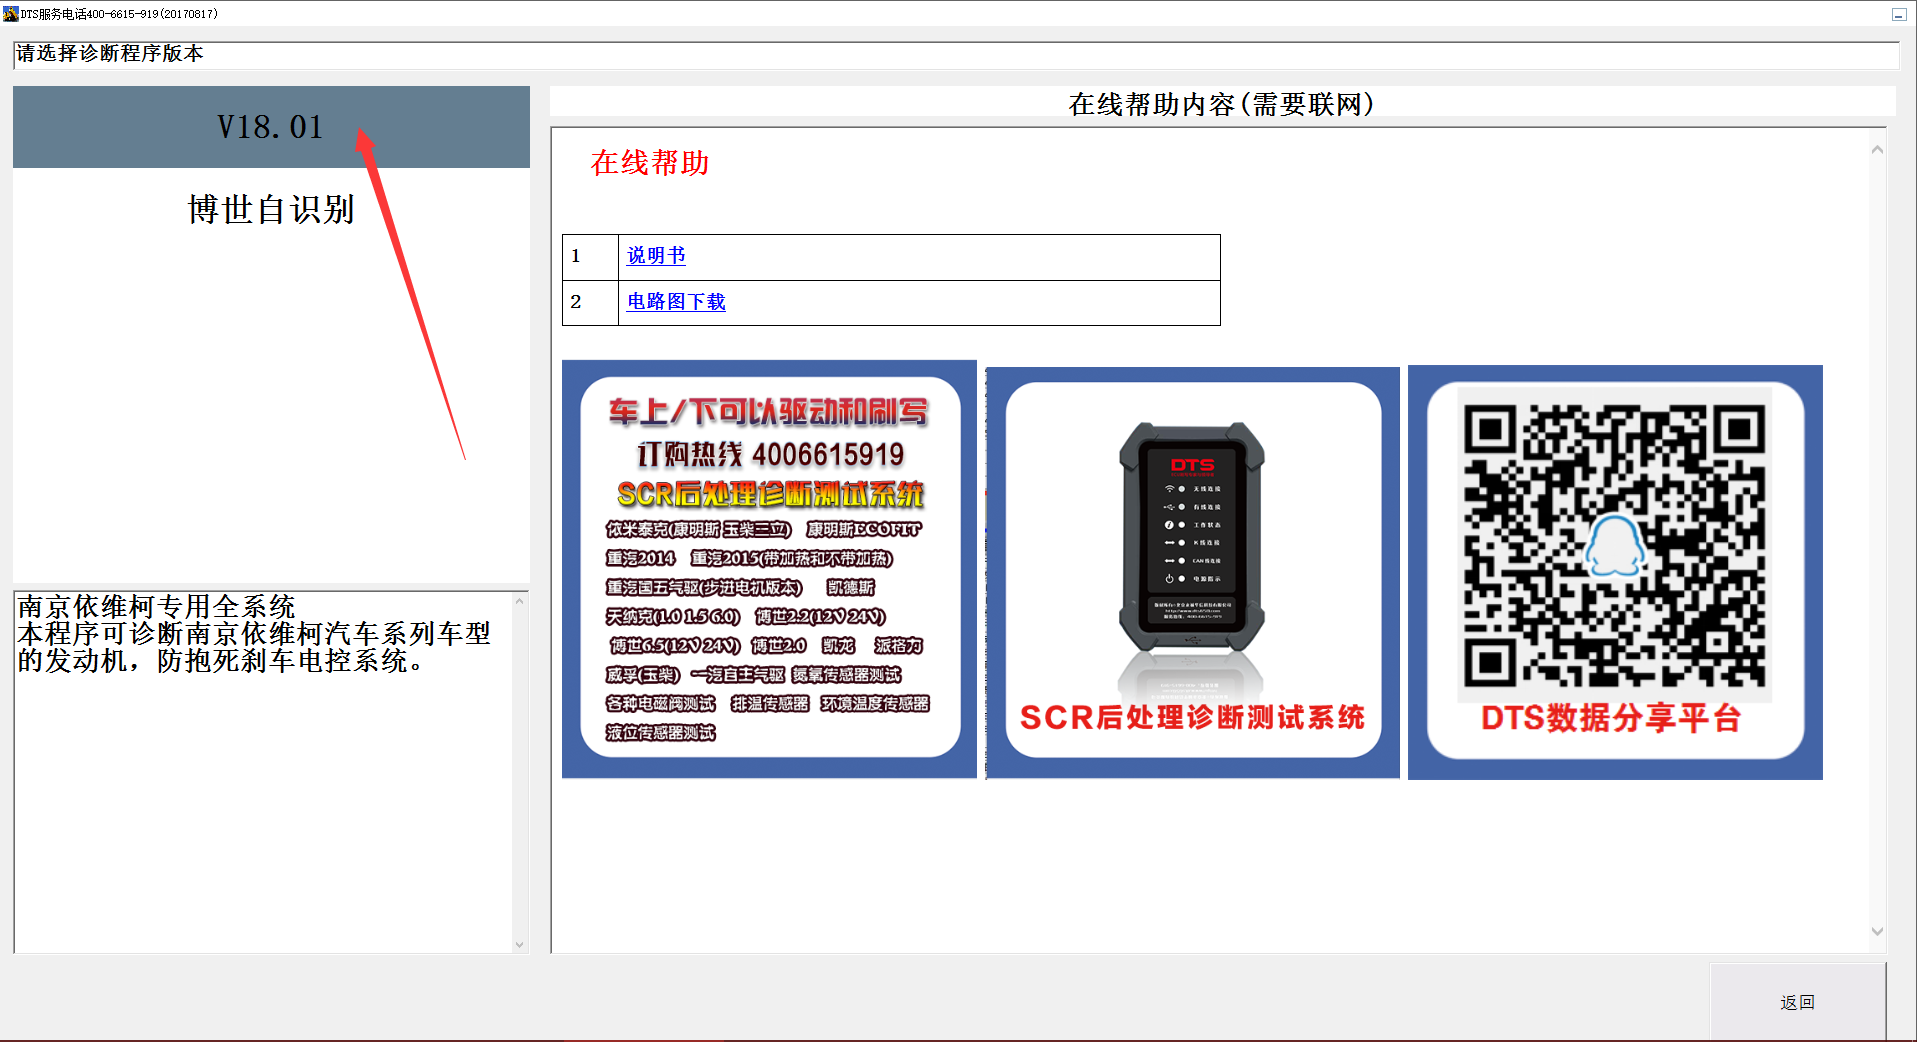
Task: Click the 订购热线 4006615919 text
Action: 770,455
